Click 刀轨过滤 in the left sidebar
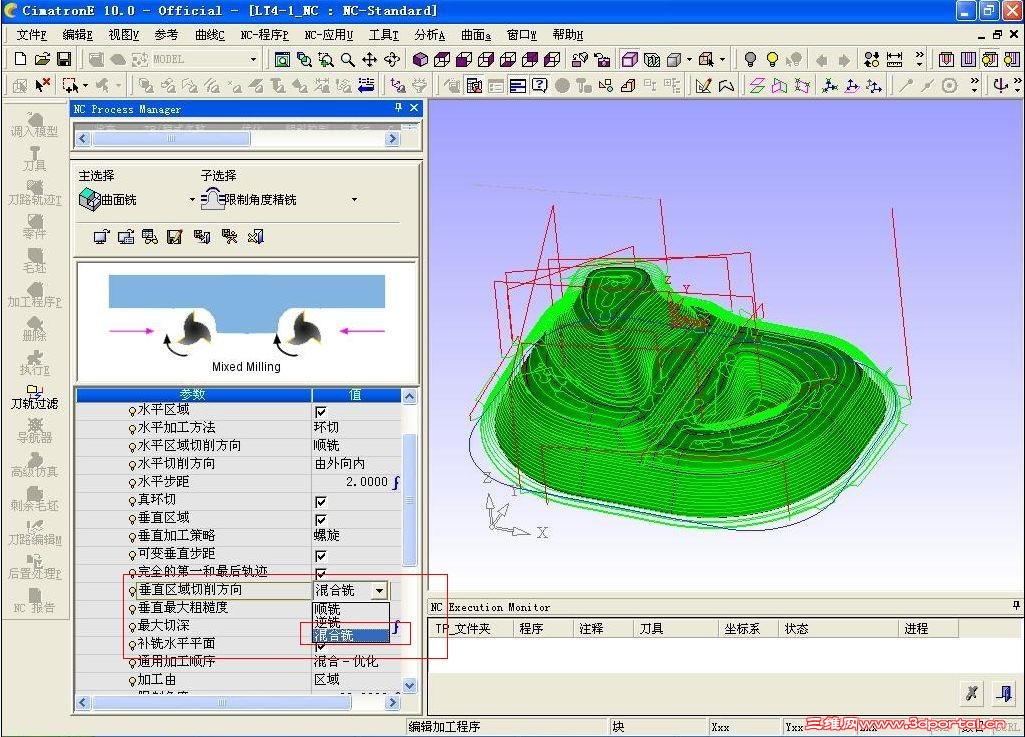 point(34,397)
